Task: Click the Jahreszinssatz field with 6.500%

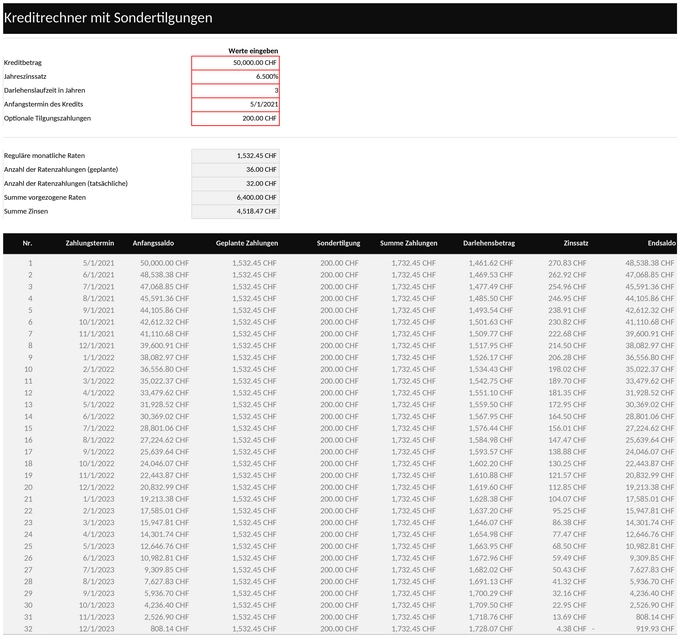Action: pyautogui.click(x=235, y=77)
